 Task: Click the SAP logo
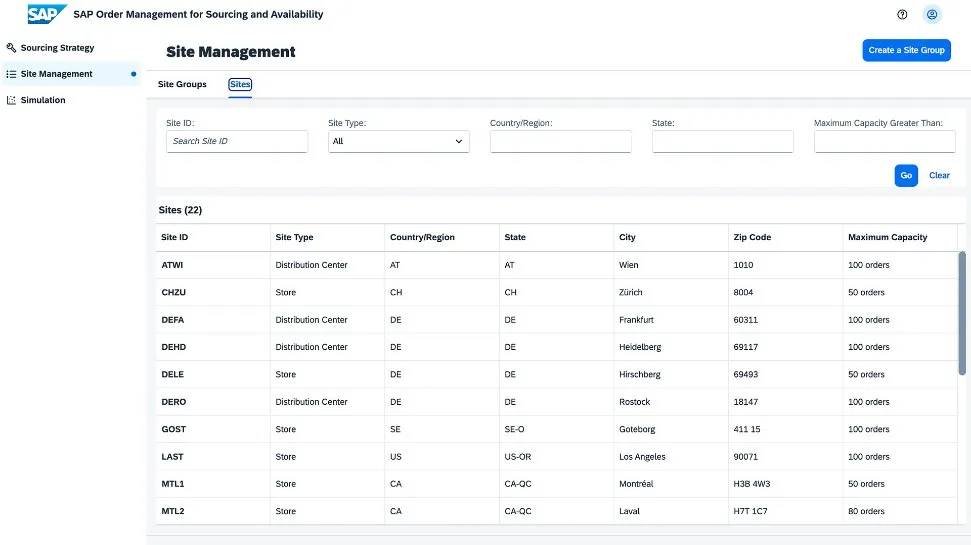pyautogui.click(x=47, y=14)
